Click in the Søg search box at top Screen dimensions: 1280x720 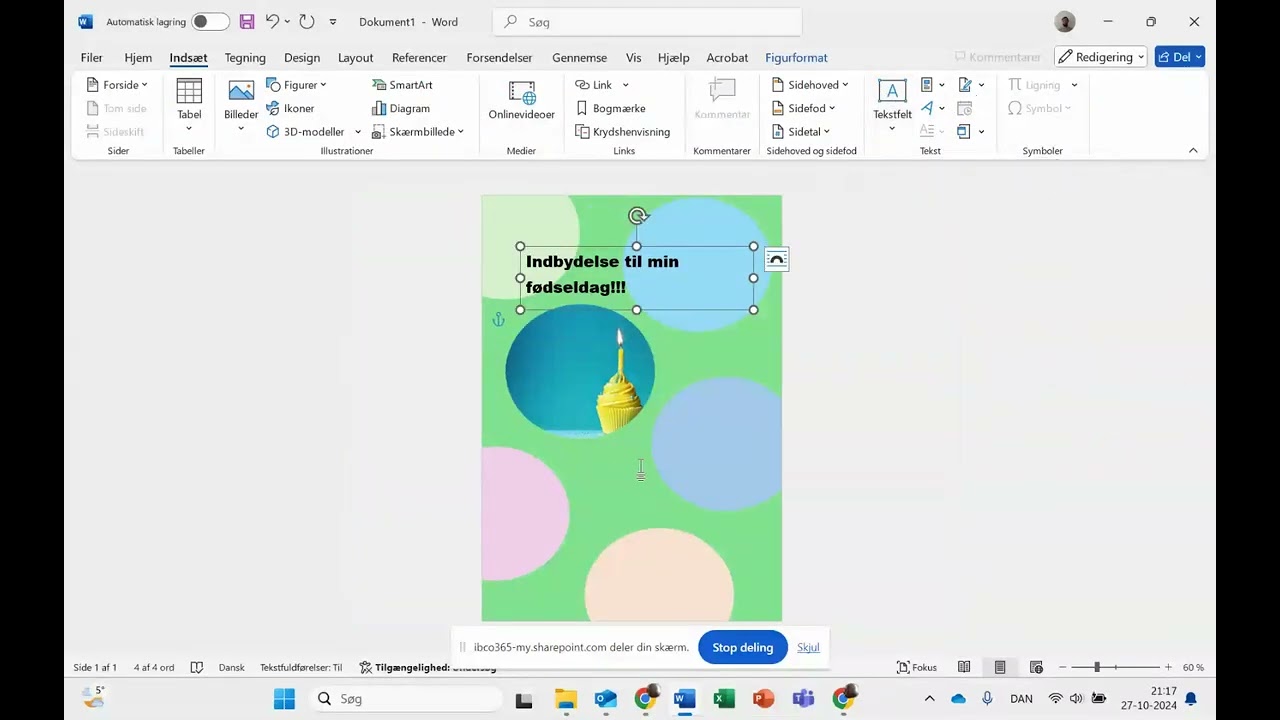[x=647, y=22]
